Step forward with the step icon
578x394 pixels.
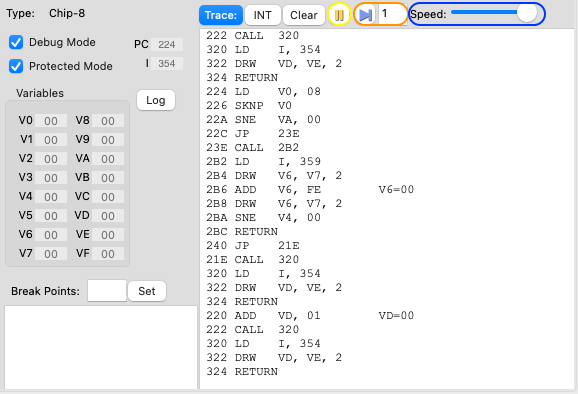[365, 15]
